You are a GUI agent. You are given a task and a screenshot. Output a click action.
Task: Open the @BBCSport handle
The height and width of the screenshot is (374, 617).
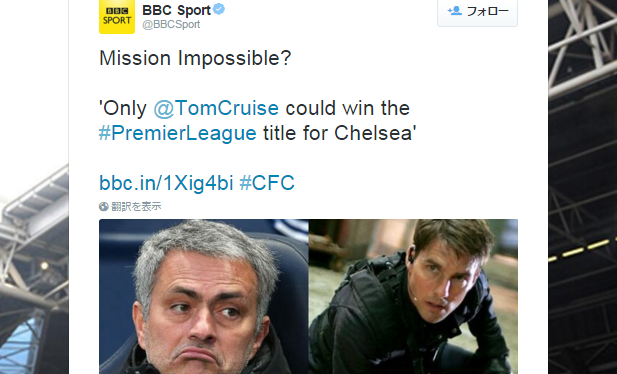click(171, 24)
